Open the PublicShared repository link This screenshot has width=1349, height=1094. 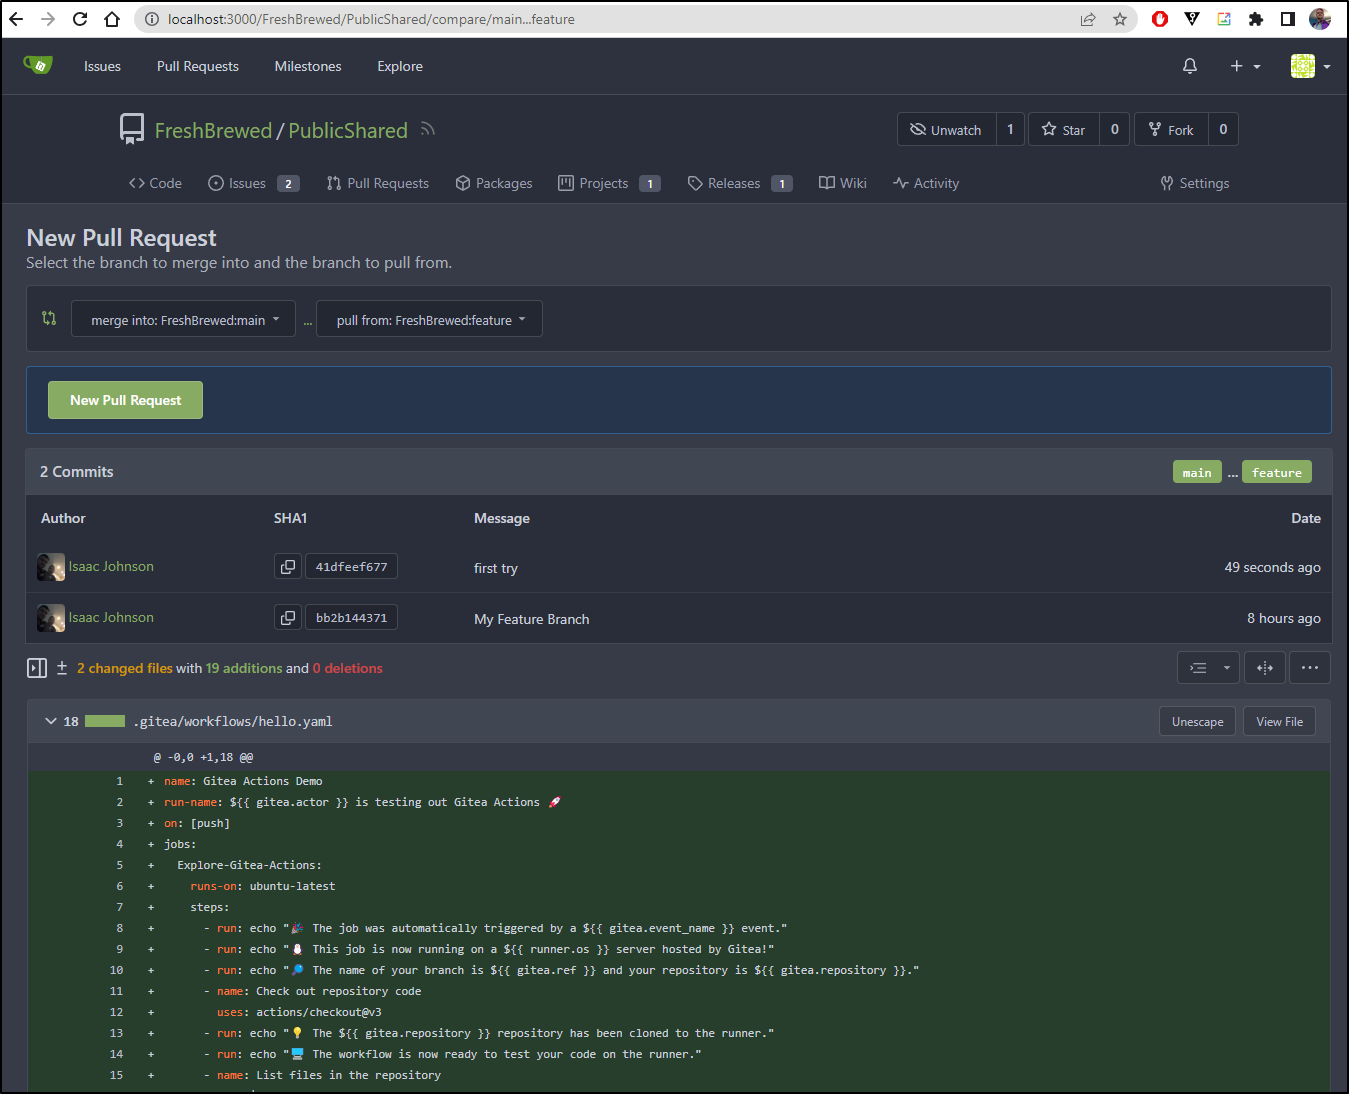tap(348, 130)
